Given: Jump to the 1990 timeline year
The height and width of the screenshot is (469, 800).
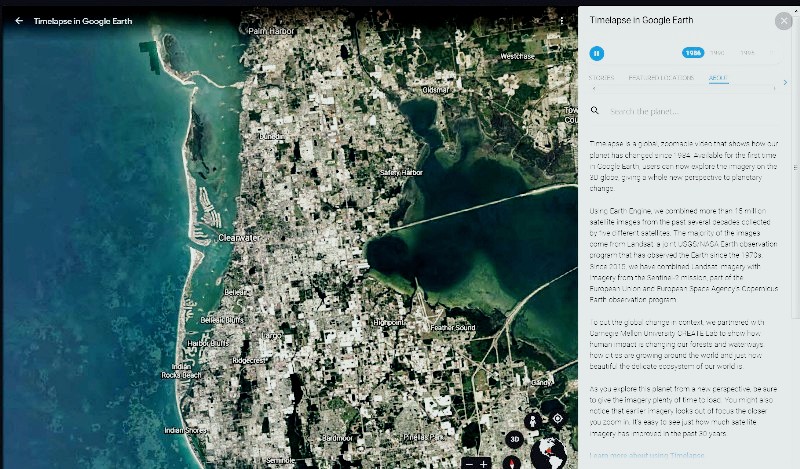Looking at the screenshot, I should pos(717,53).
